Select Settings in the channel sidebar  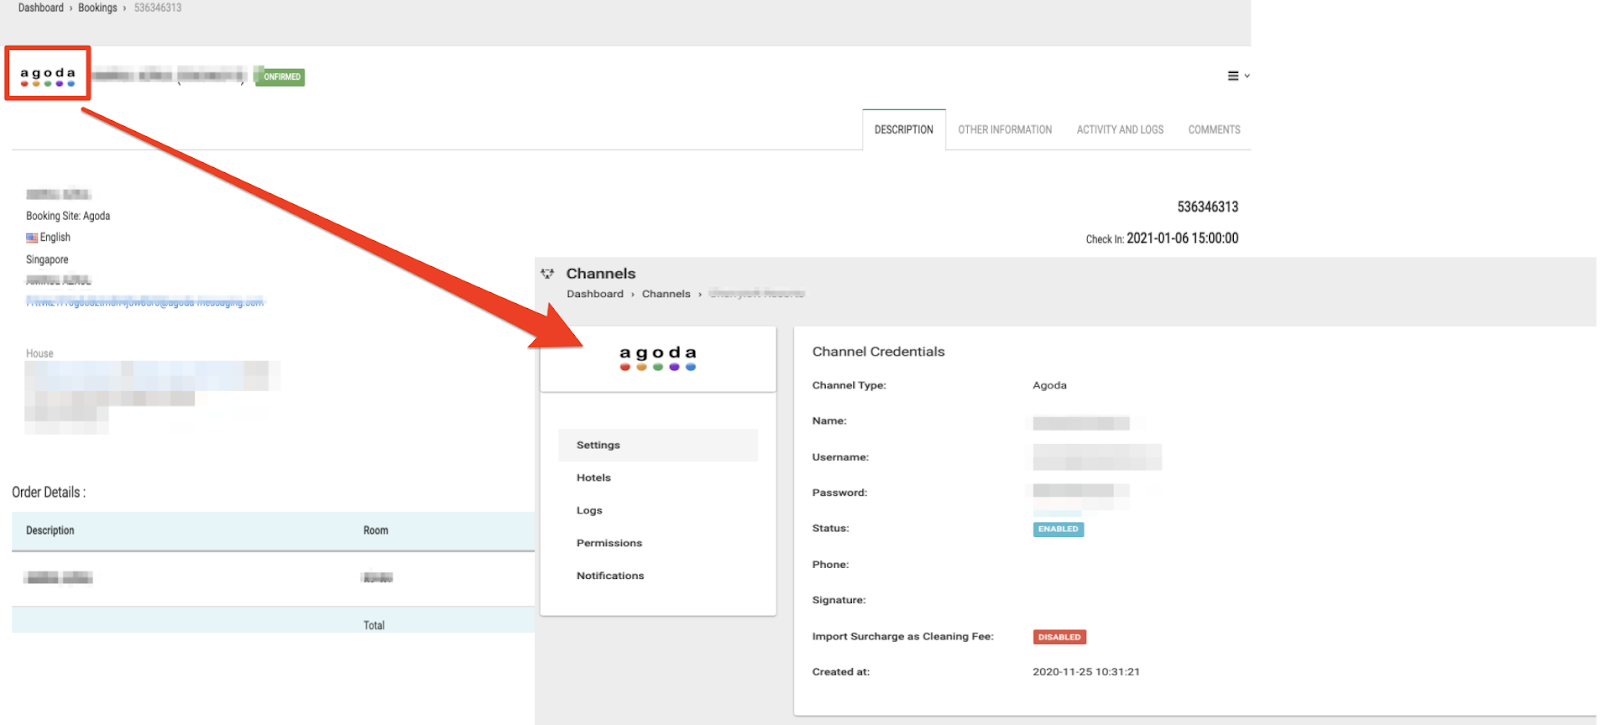click(658, 445)
